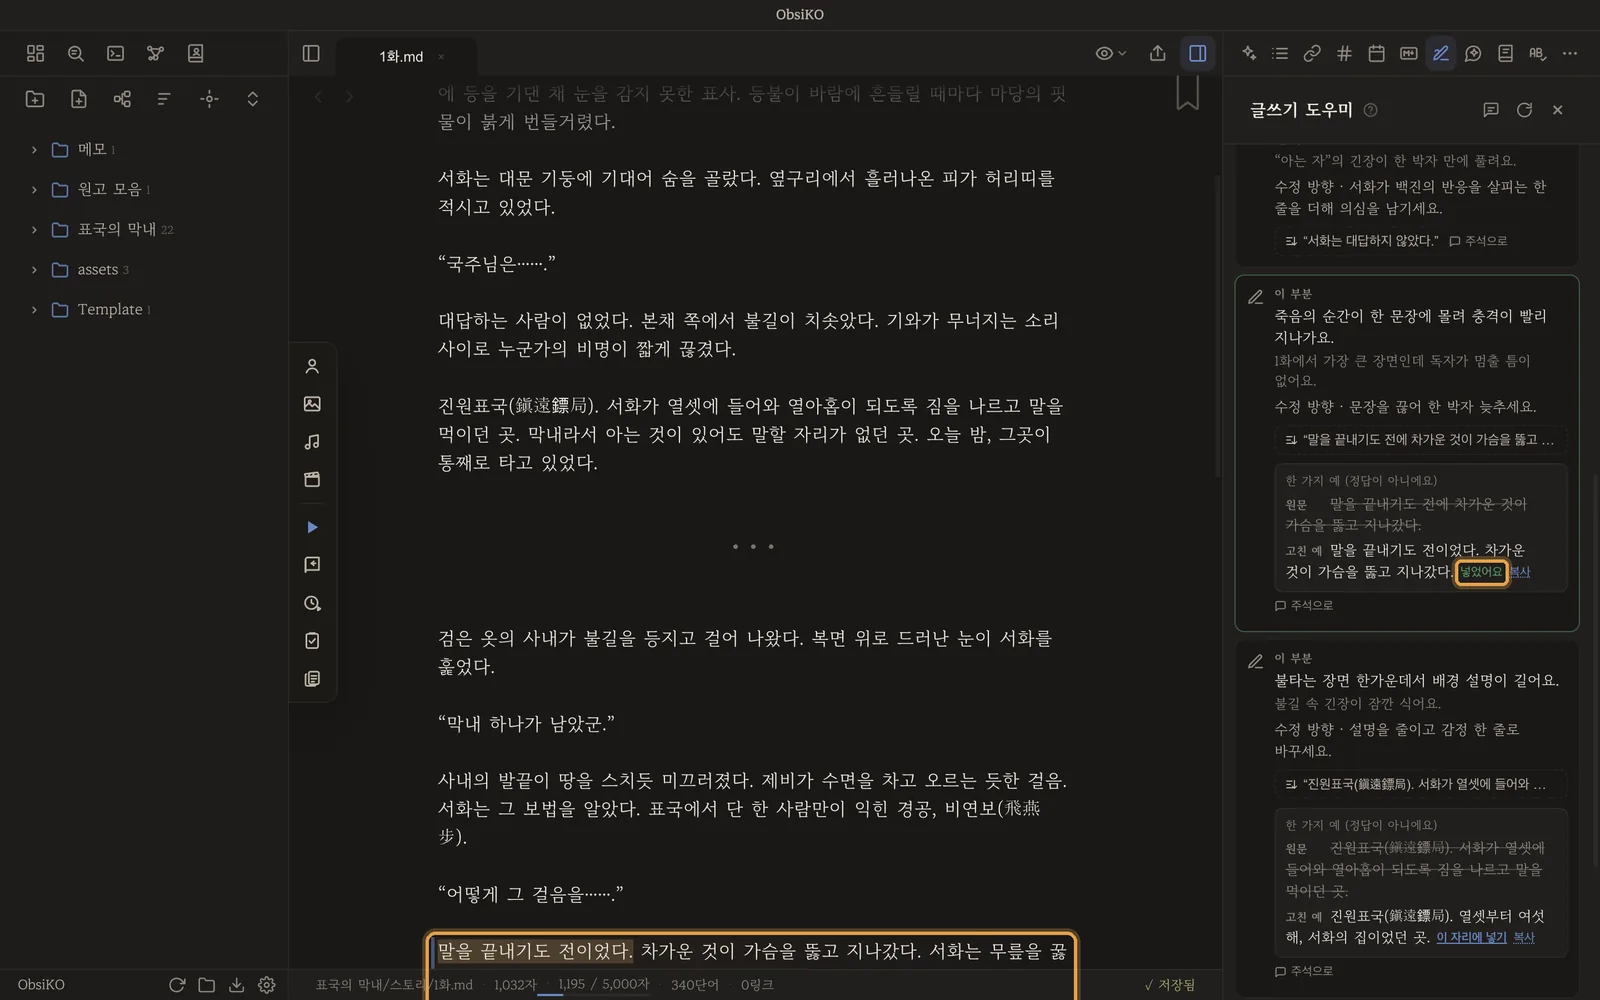
Task: Open the clipboard checklist icon
Action: coord(312,641)
